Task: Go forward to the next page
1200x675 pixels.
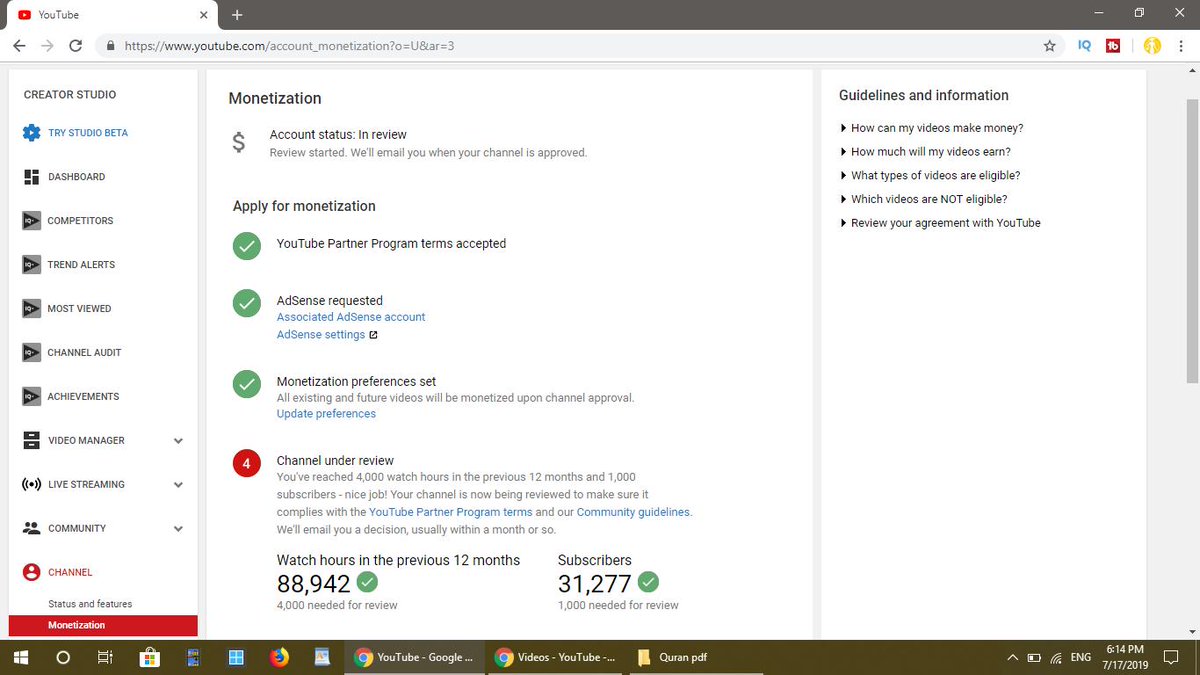Action: pos(47,46)
